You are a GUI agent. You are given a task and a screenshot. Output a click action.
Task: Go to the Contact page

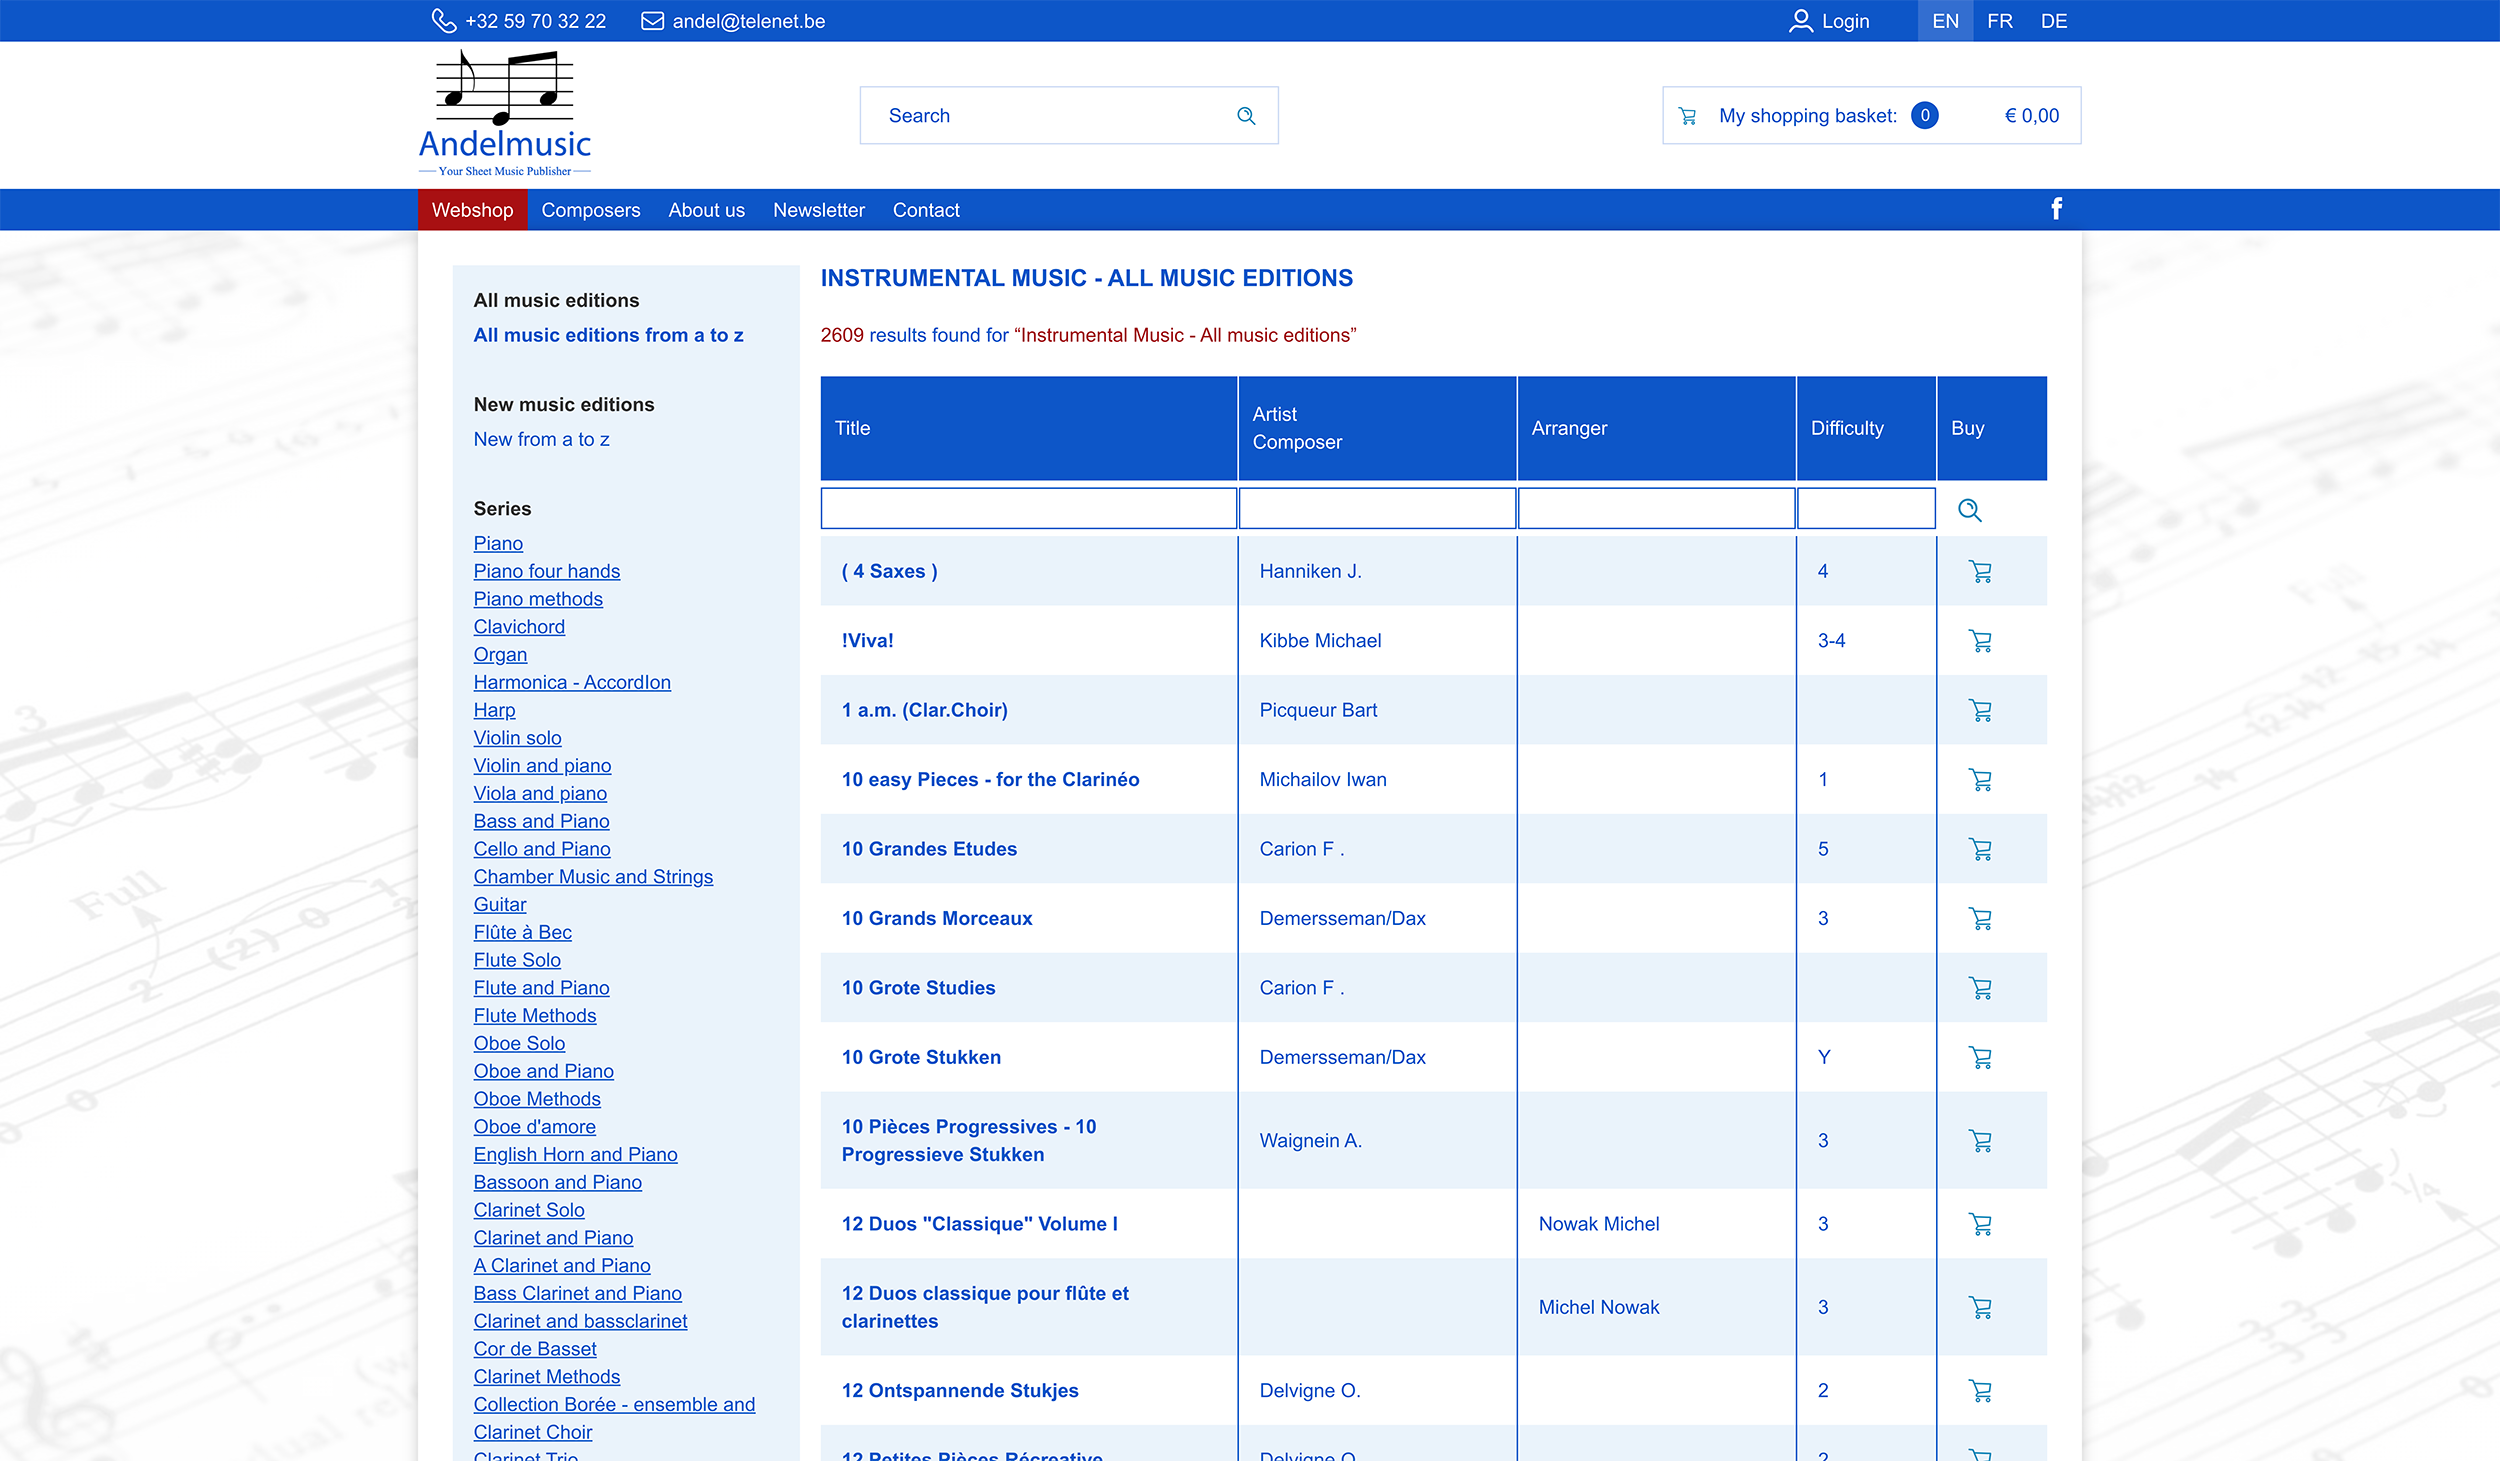(x=925, y=210)
